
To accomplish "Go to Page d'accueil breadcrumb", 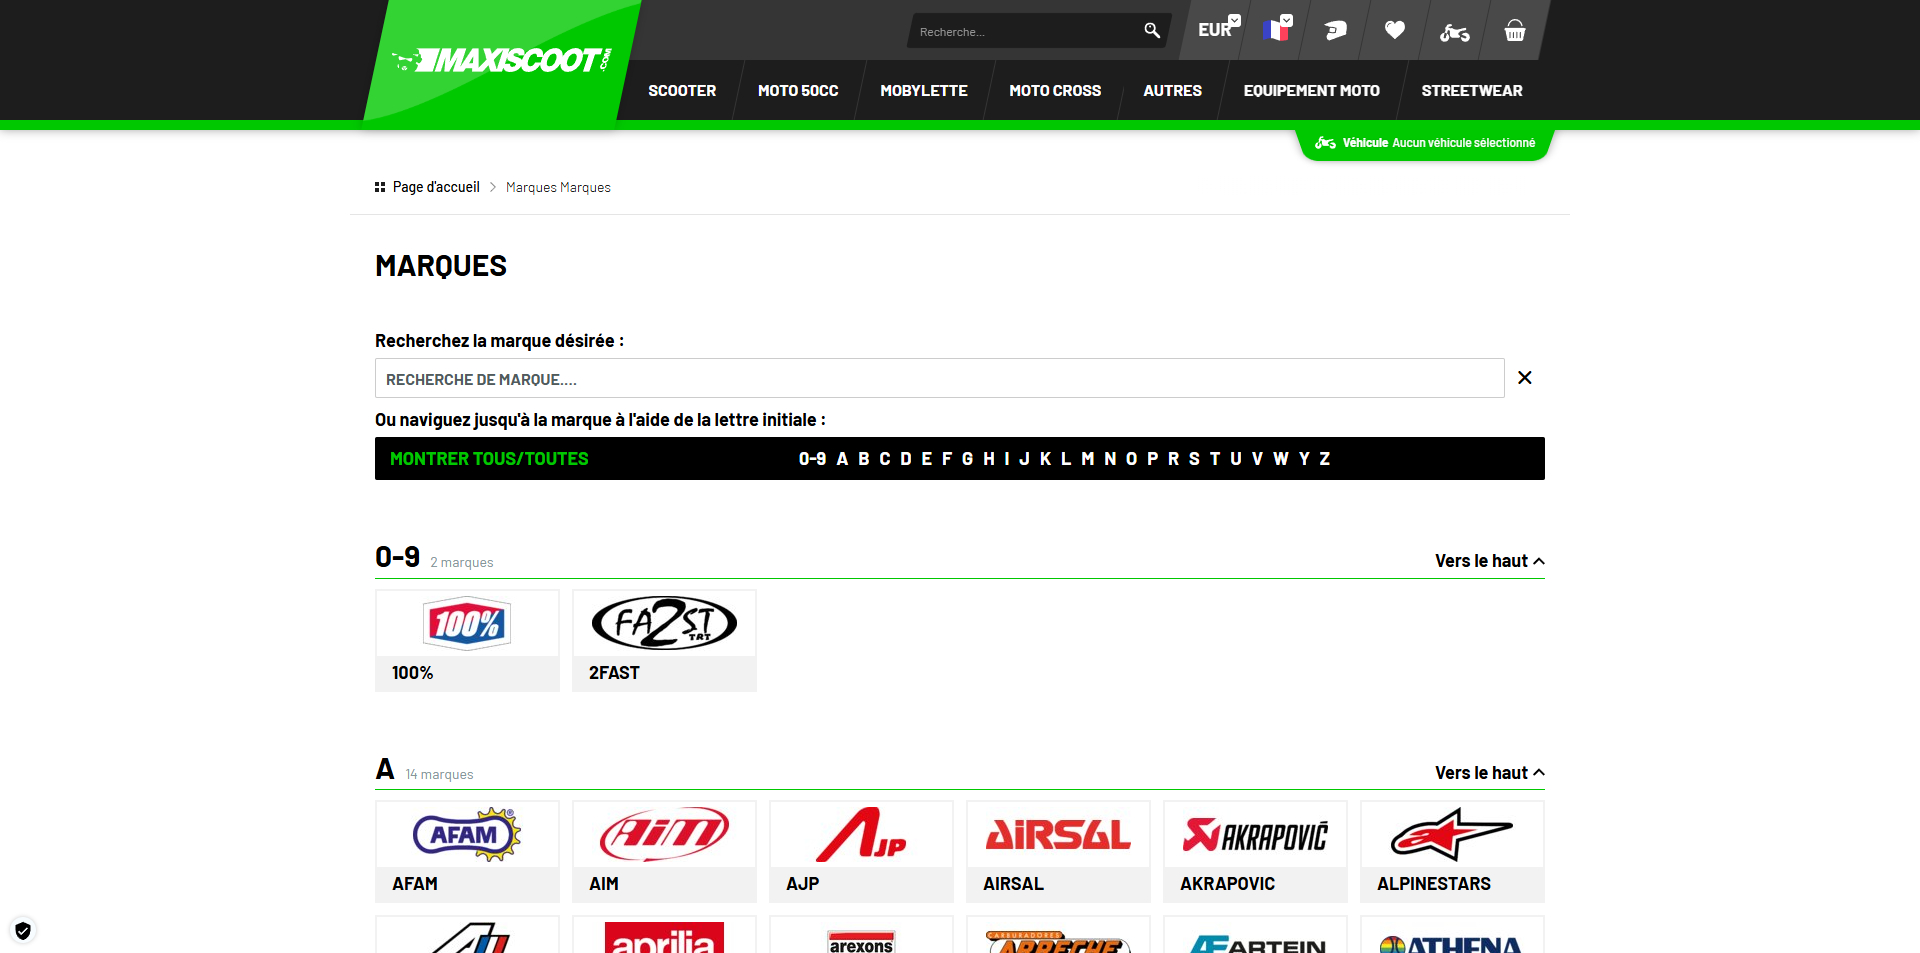I will click(x=436, y=187).
